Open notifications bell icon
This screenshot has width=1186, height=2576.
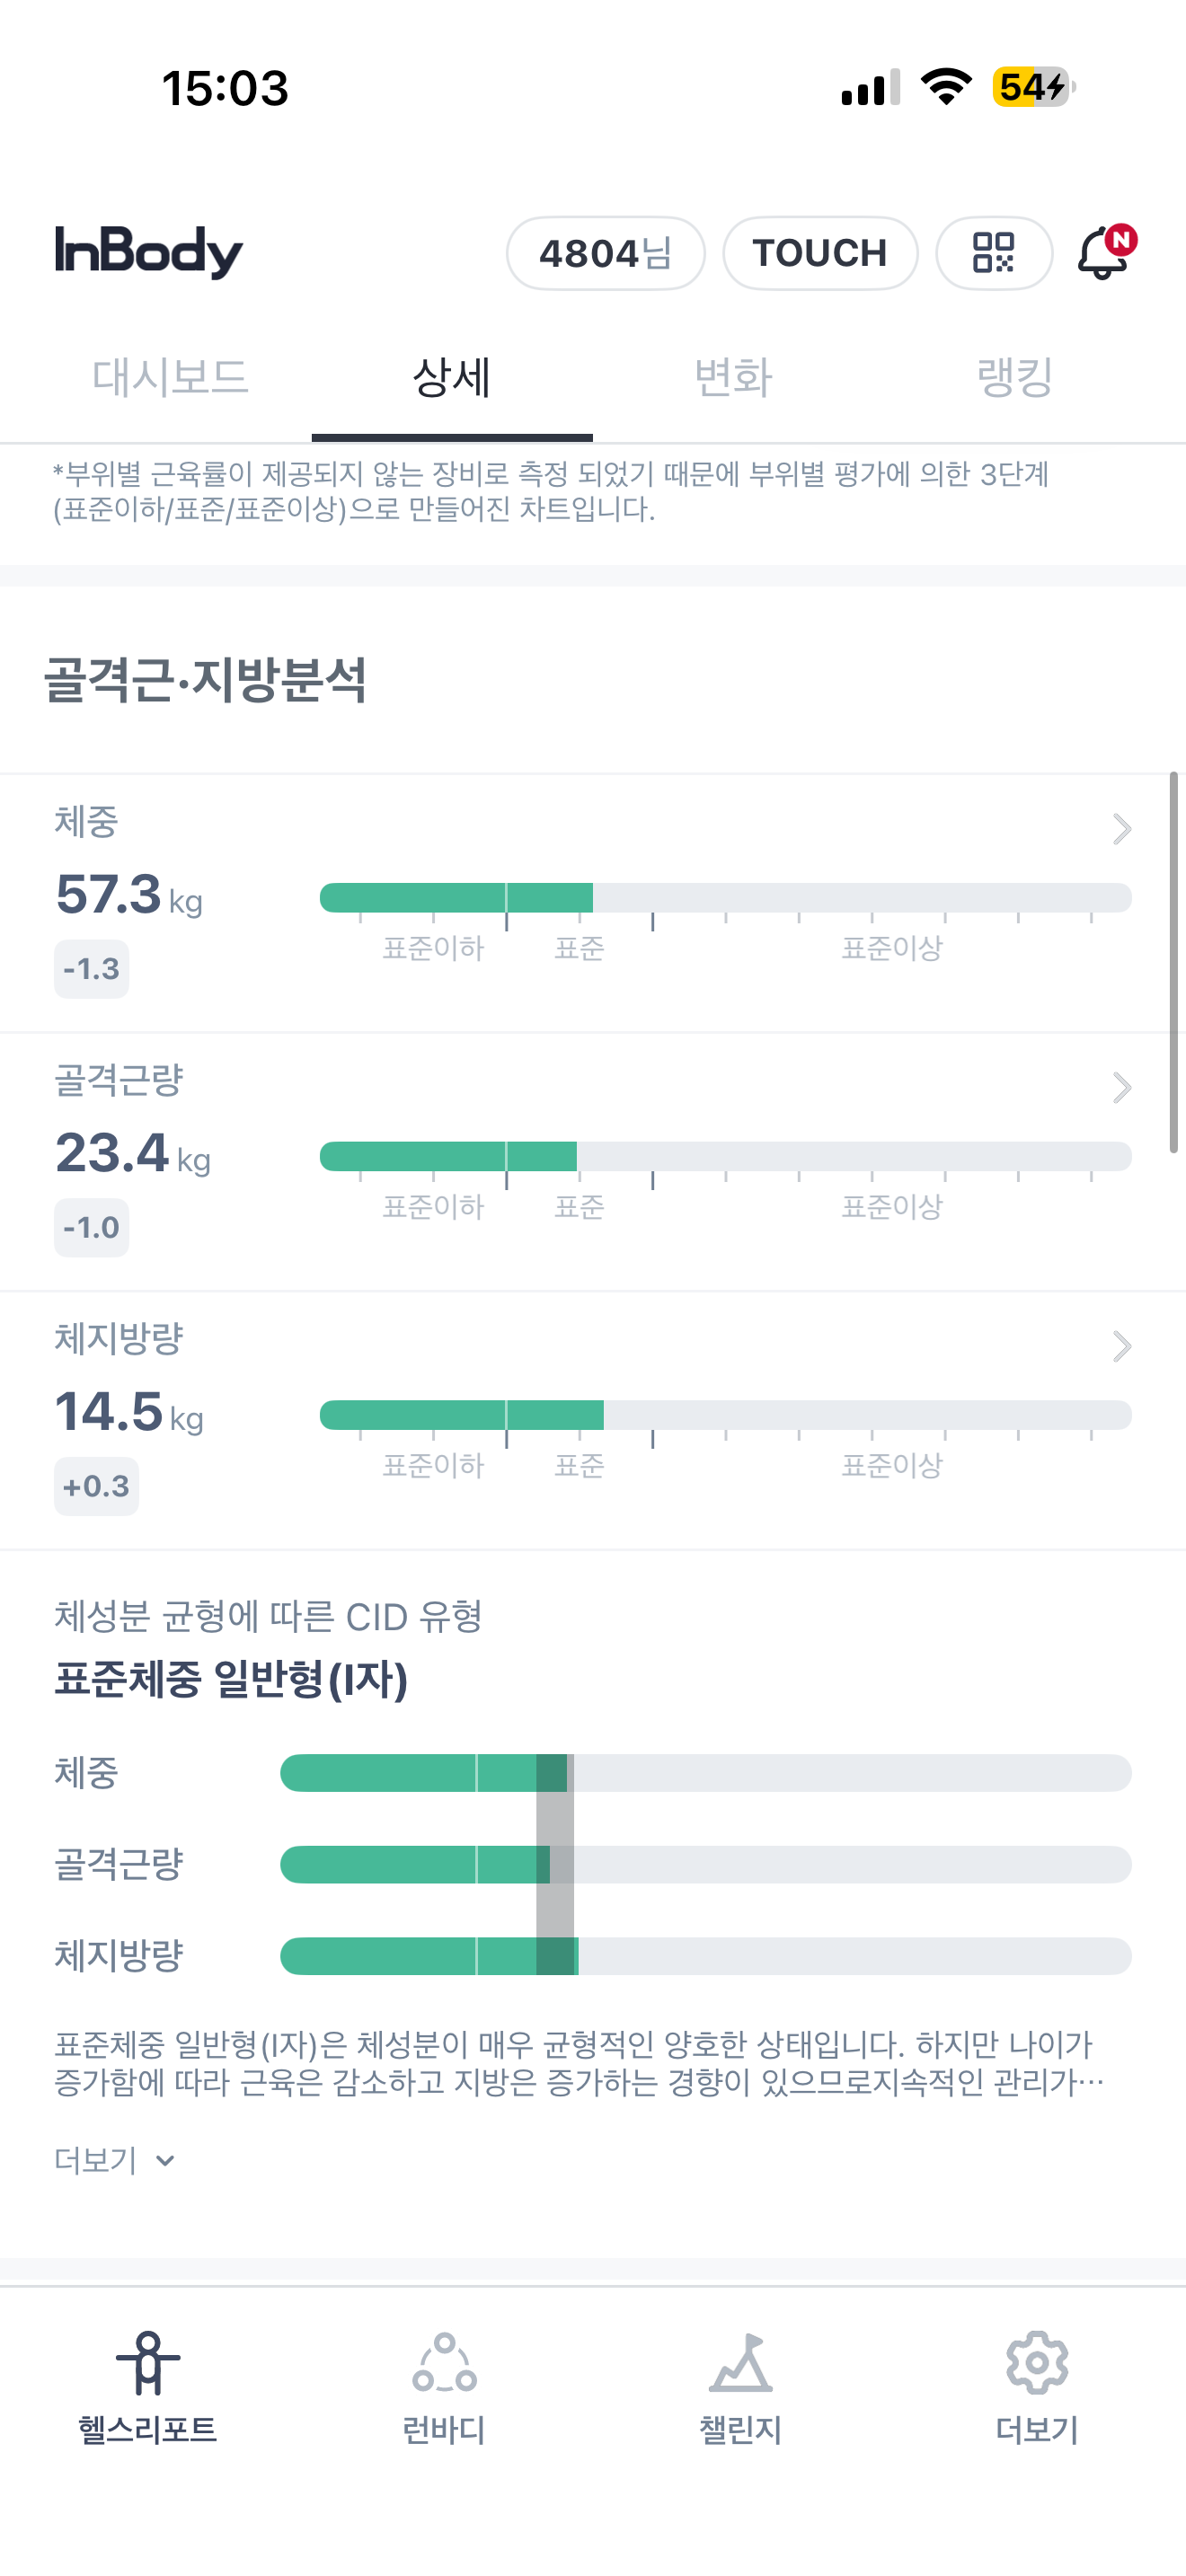[1104, 253]
